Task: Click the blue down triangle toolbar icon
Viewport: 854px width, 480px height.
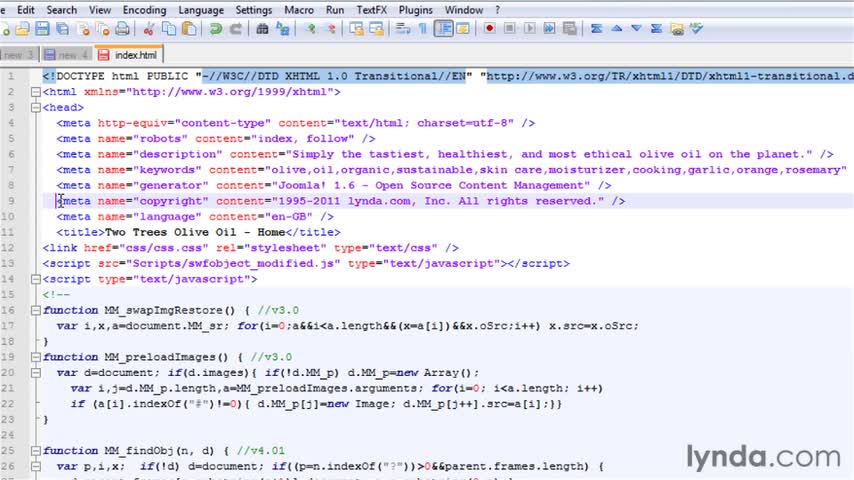Action: (636, 29)
